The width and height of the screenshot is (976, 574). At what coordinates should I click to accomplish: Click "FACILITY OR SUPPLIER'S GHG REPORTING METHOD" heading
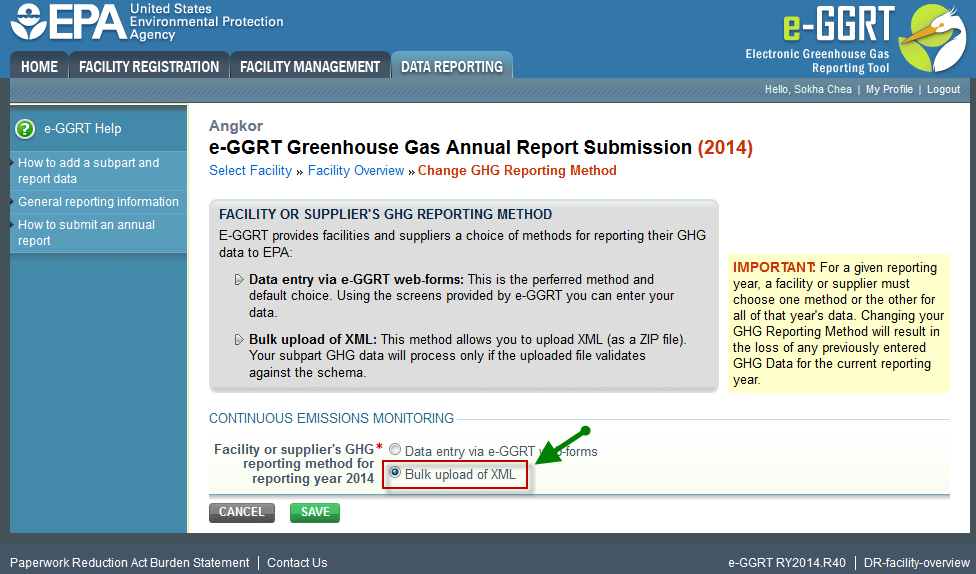coord(385,214)
